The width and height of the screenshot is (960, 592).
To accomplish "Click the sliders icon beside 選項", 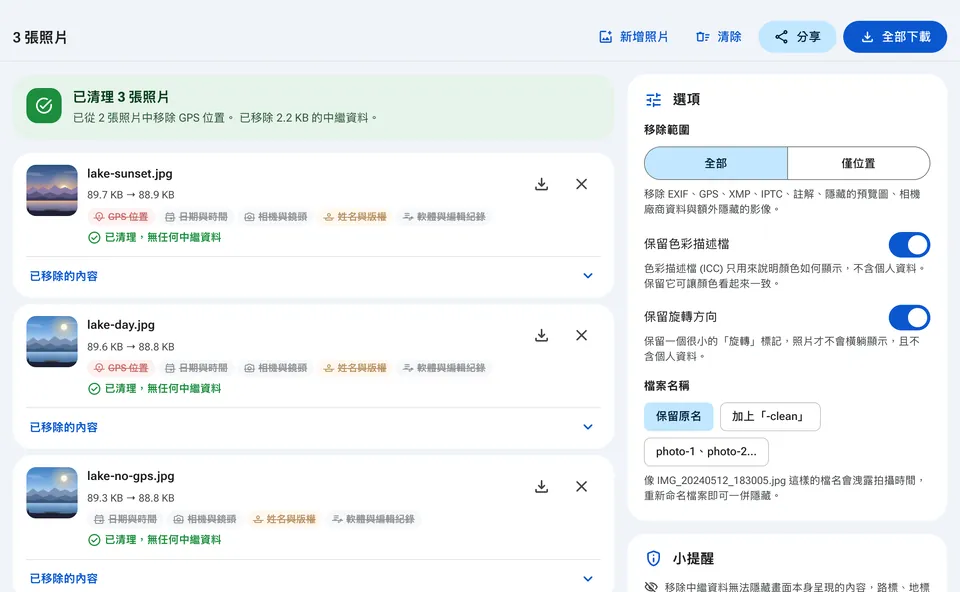I will click(654, 100).
